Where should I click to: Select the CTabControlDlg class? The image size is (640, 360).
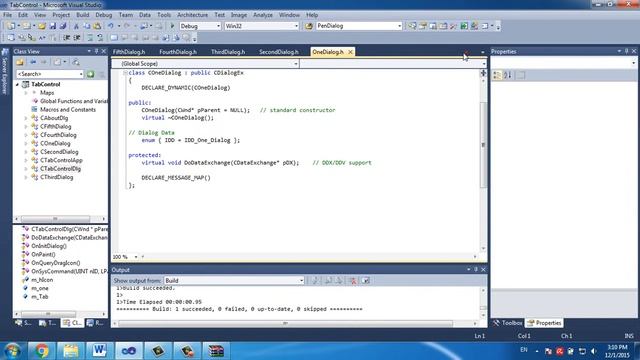tap(60, 169)
